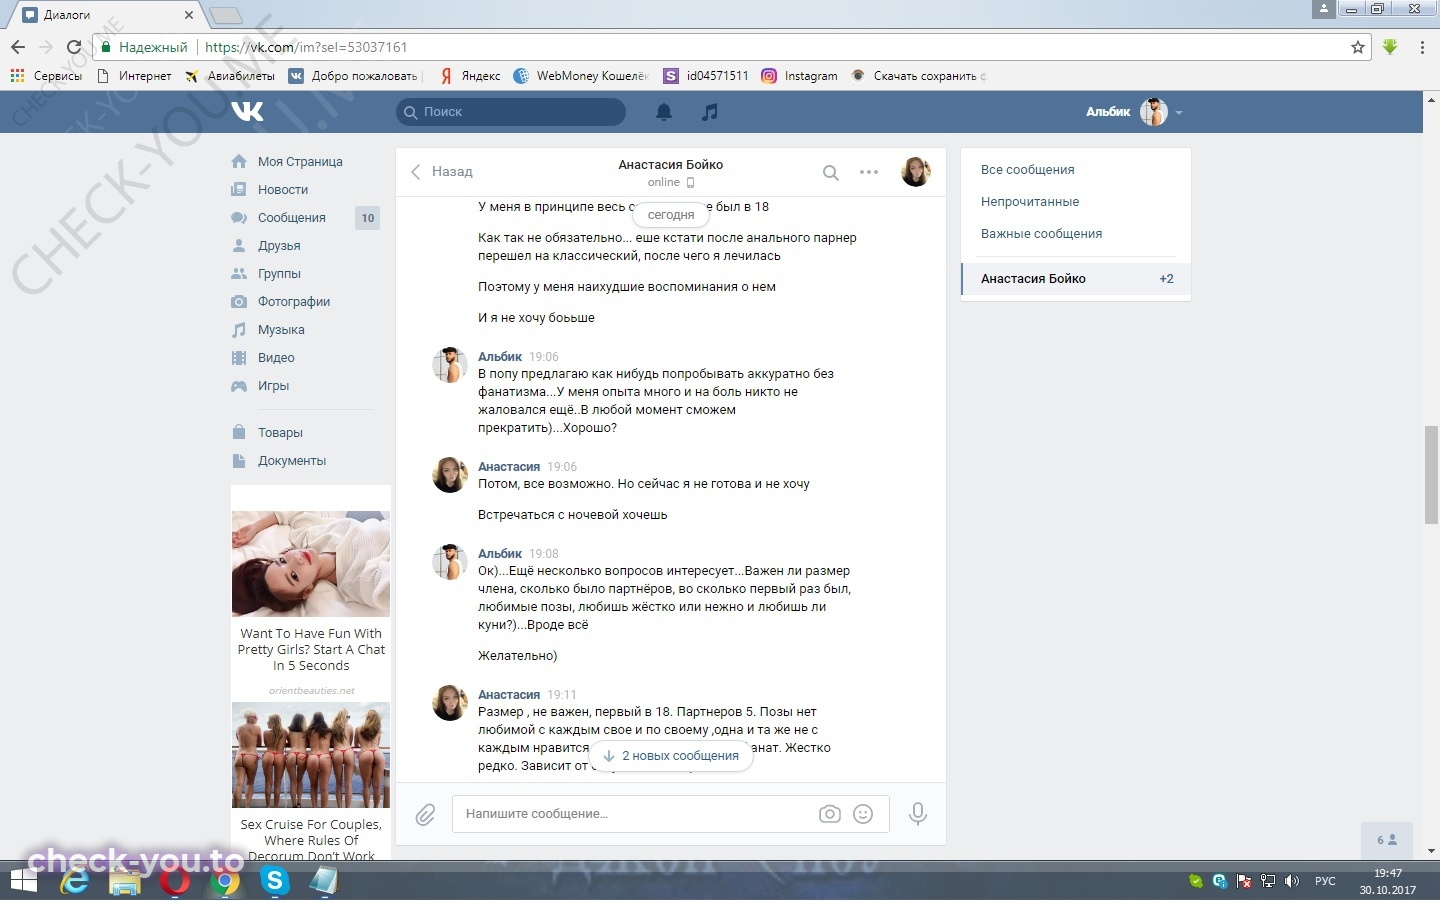The image size is (1448, 904).
Task: Click Назад to return to dialogs
Action: [442, 172]
